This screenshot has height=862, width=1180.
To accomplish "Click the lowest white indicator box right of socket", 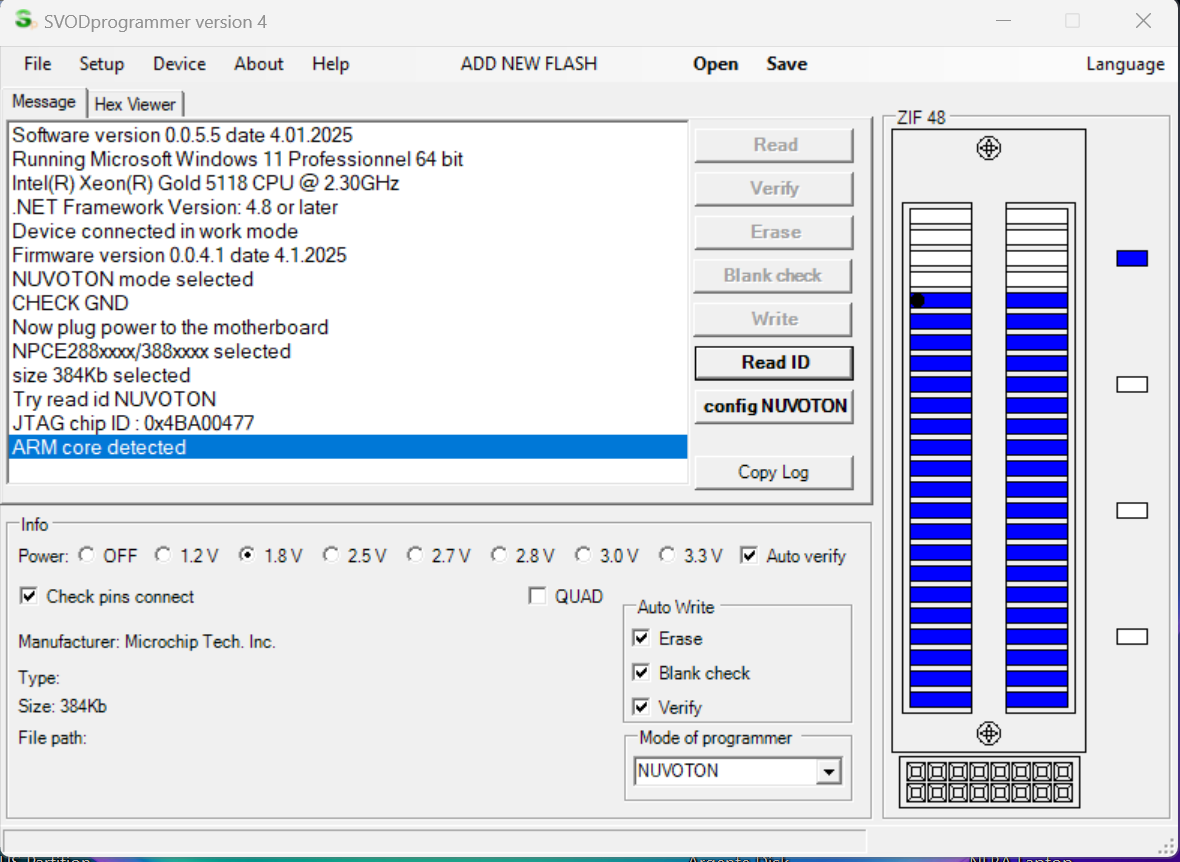I will click(x=1131, y=637).
